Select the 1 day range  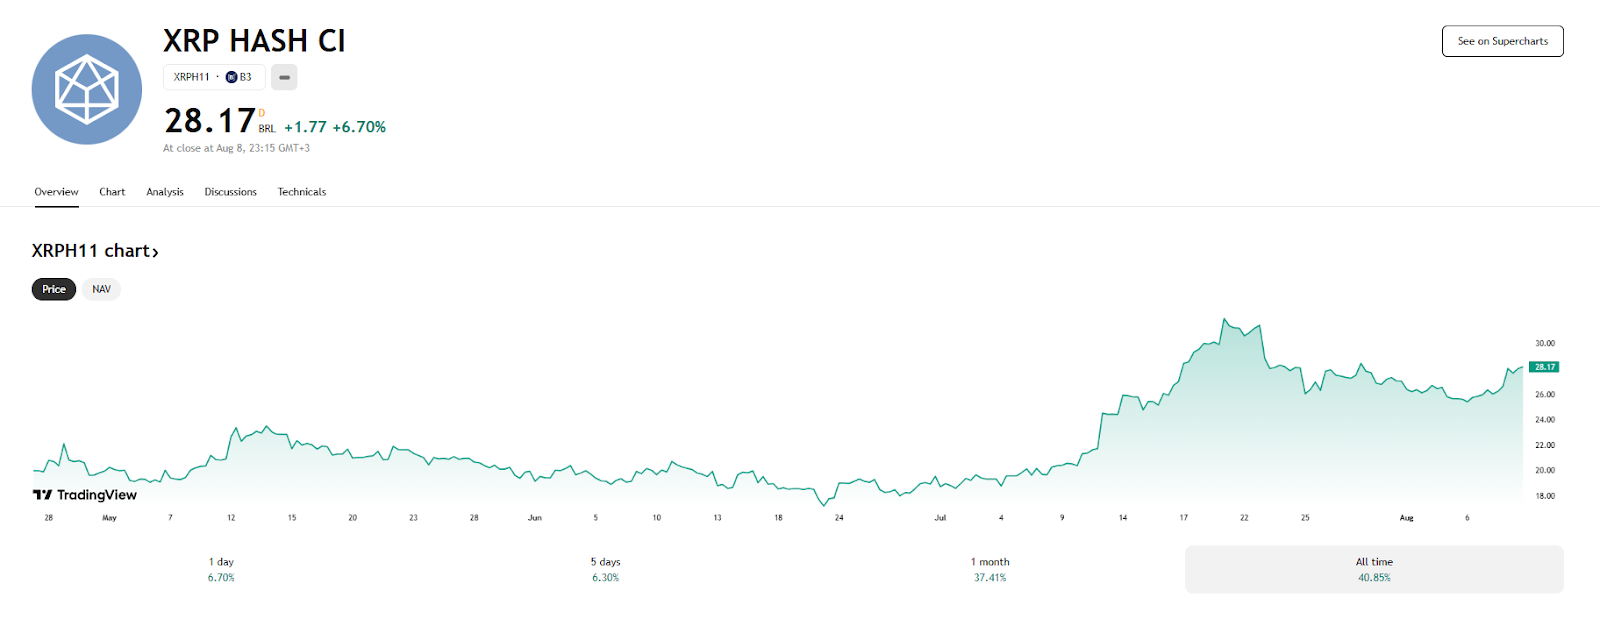point(221,569)
